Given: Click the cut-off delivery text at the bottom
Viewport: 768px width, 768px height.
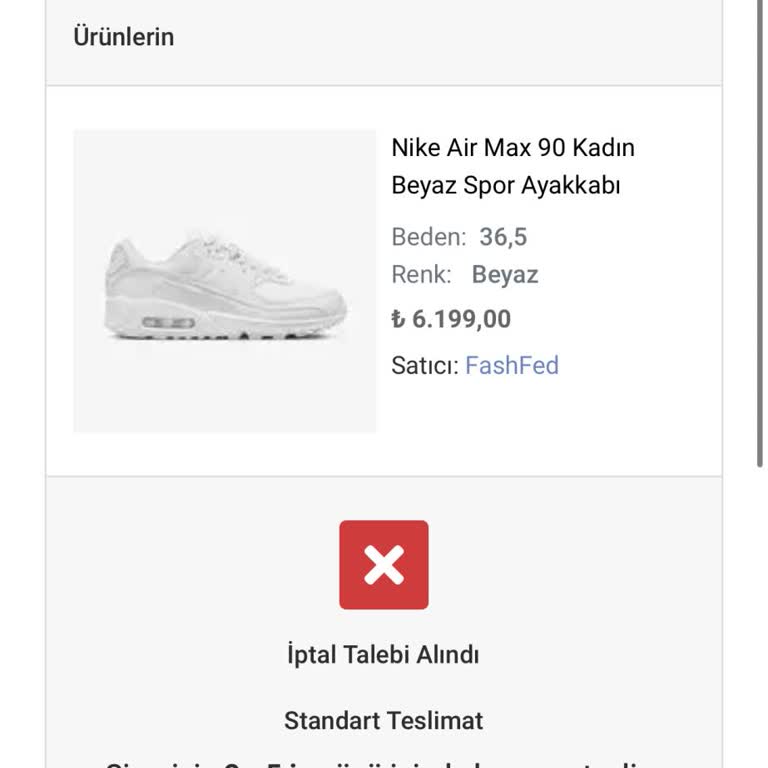Looking at the screenshot, I should (383, 762).
